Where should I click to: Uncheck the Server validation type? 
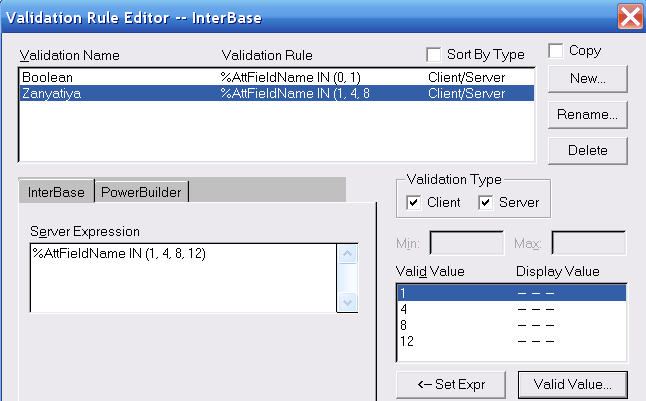[486, 202]
